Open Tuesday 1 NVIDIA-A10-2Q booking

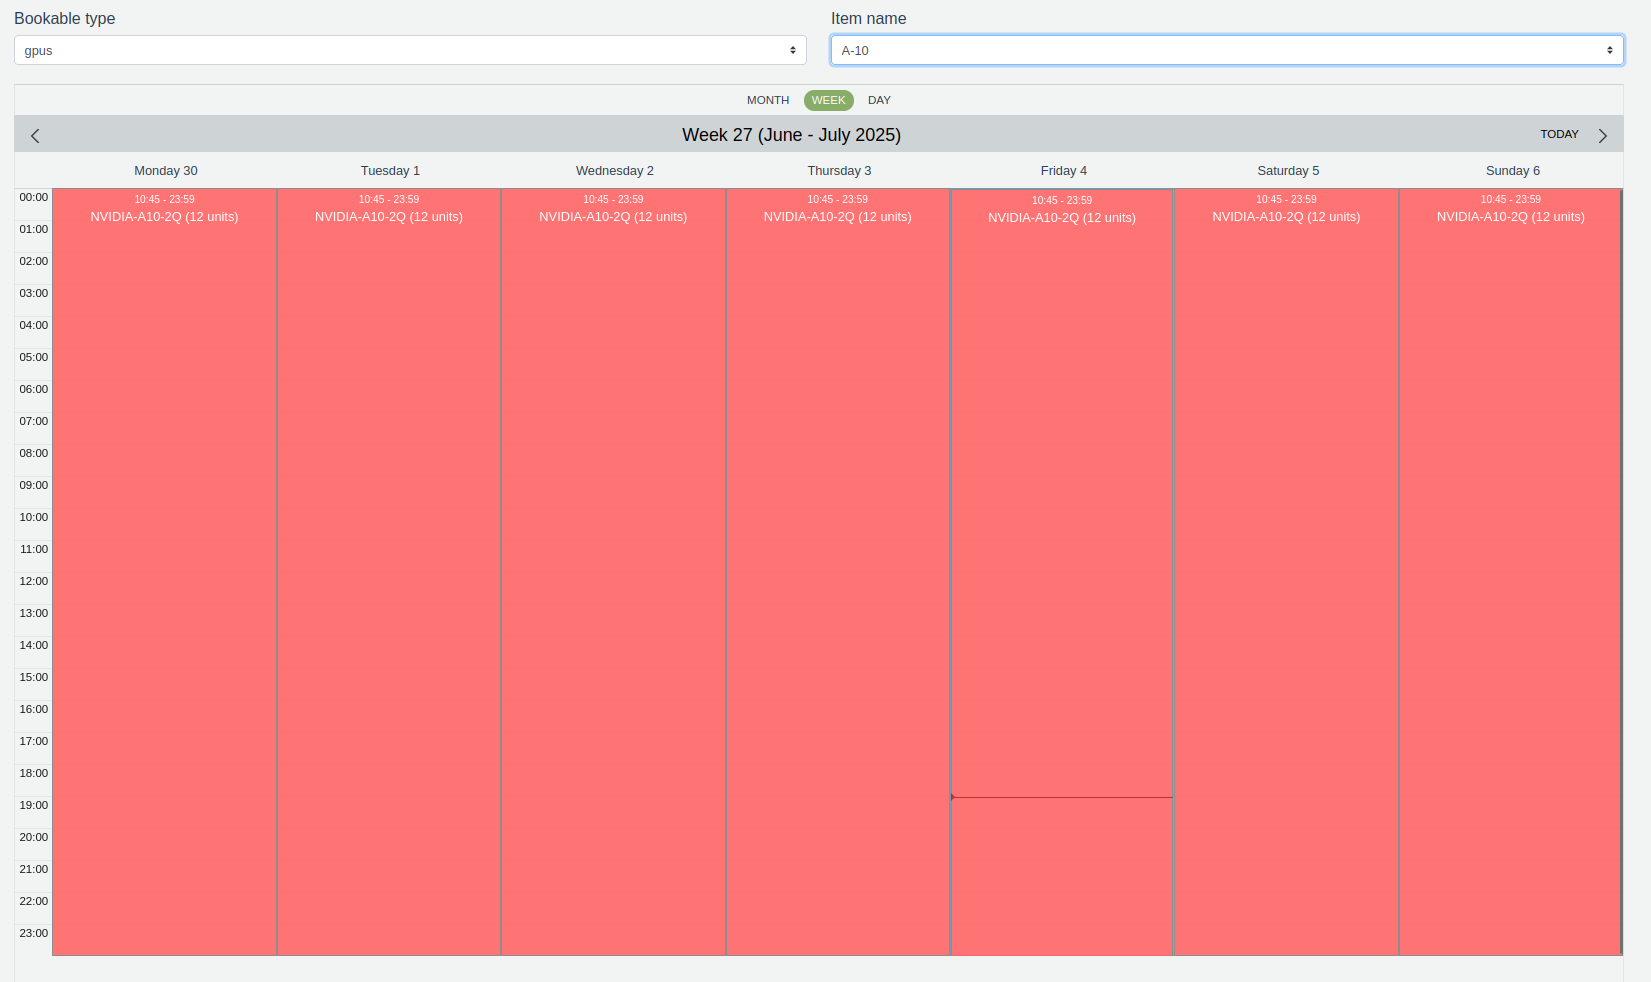[x=388, y=217]
